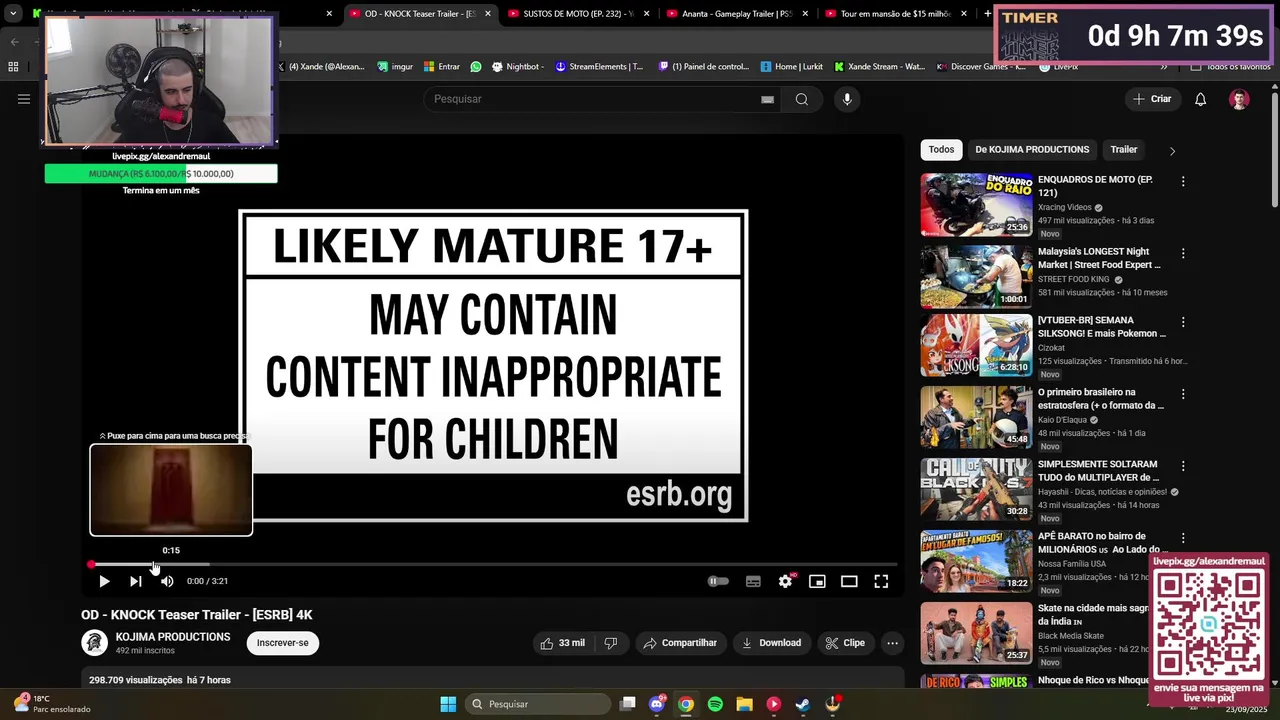Image resolution: width=1280 pixels, height=720 pixels.
Task: Open Home | Lurkit bookmark
Action: (792, 67)
